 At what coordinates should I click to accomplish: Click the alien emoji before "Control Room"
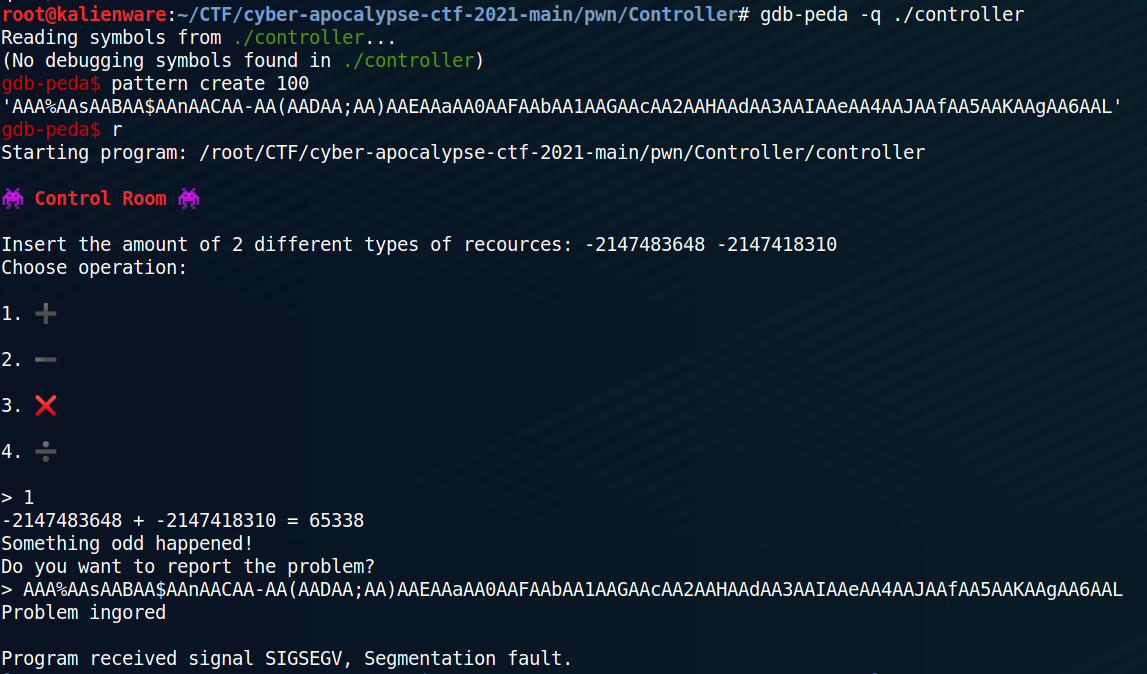13,198
